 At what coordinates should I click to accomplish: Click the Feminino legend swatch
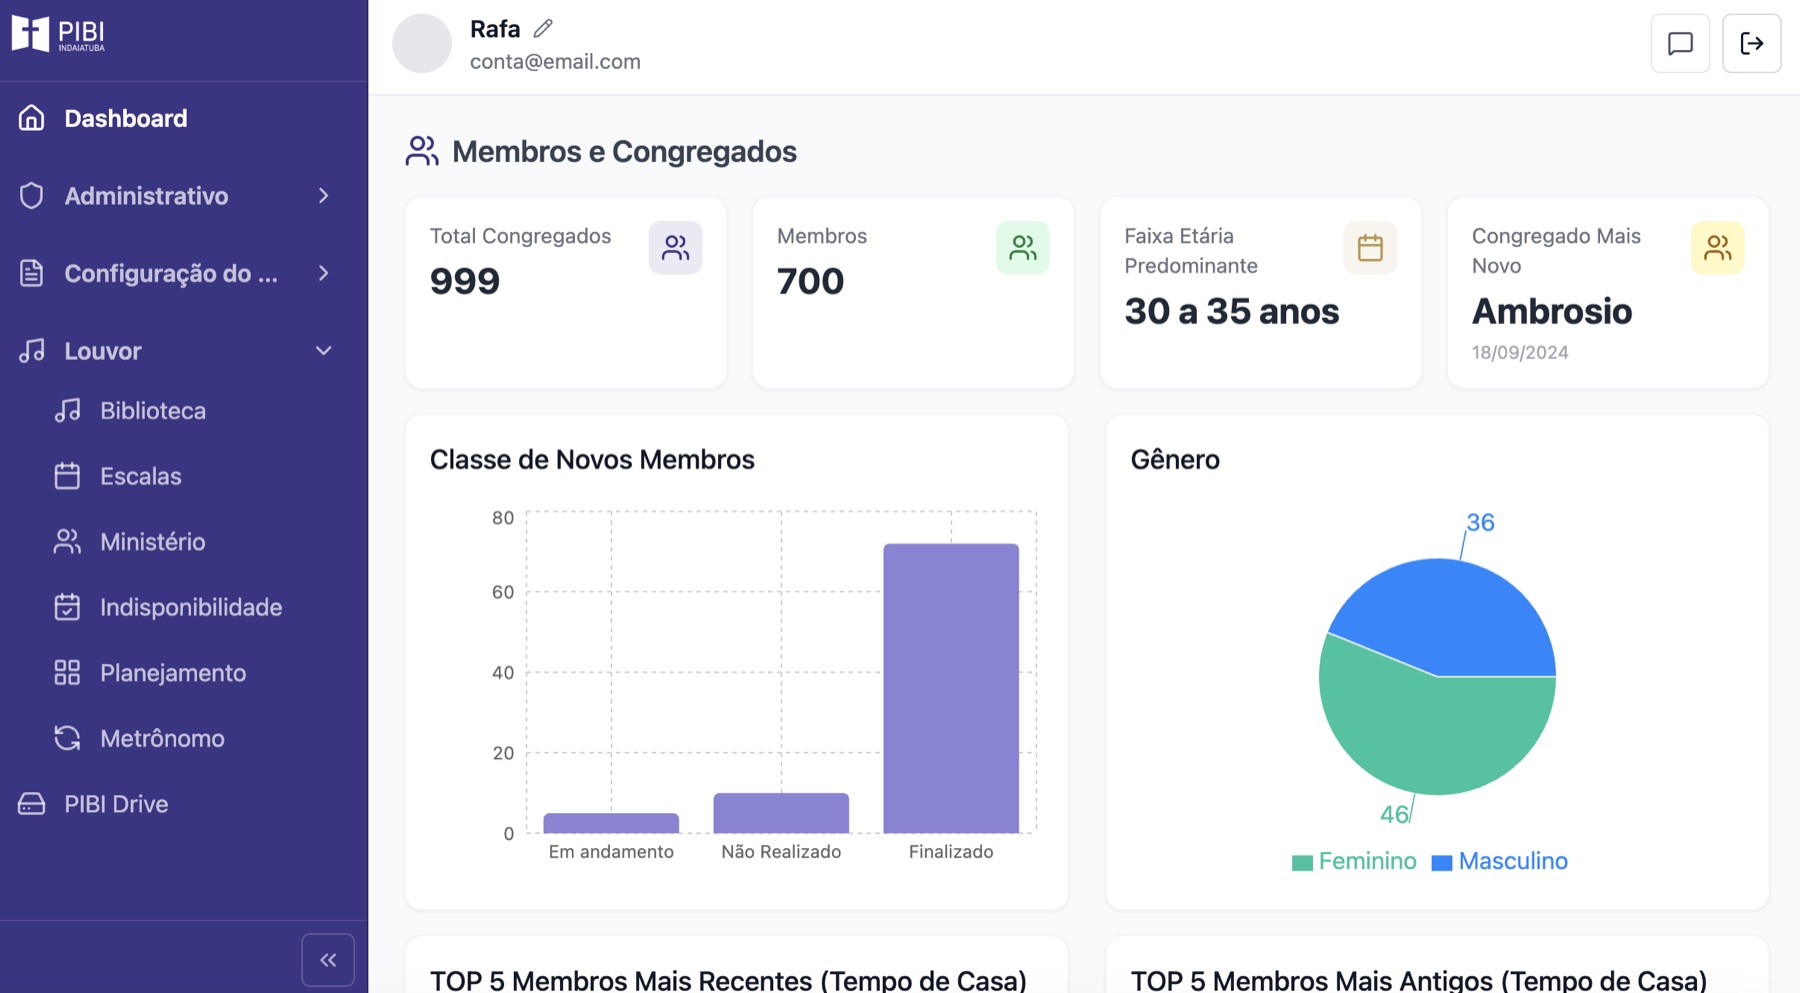point(1302,863)
